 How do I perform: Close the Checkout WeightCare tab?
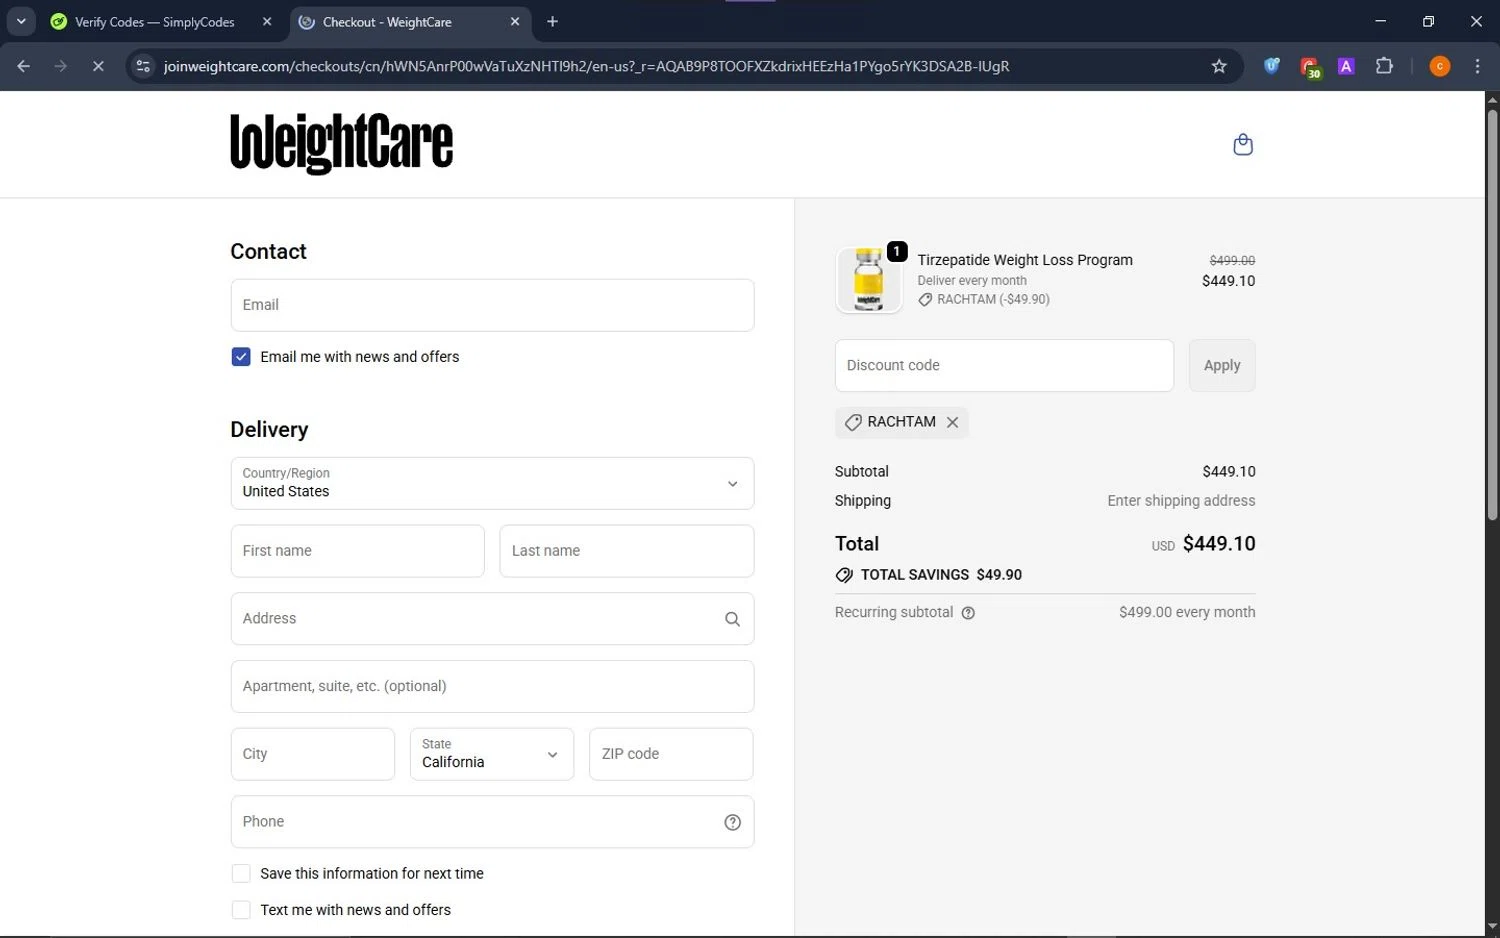click(x=515, y=21)
